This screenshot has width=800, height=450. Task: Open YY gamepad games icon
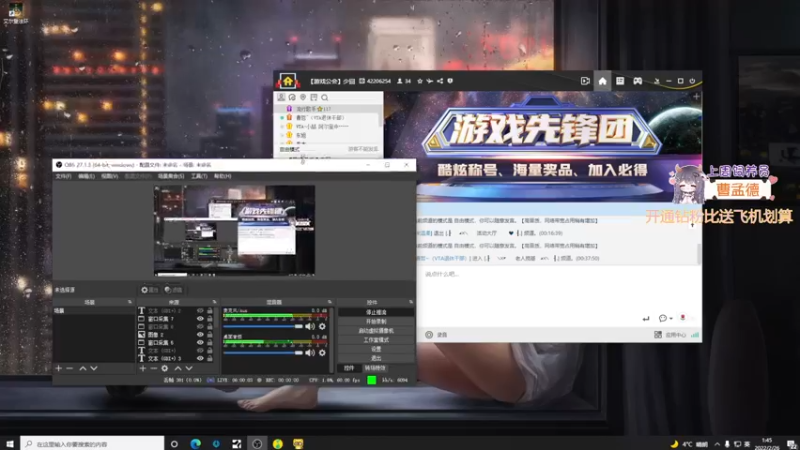(637, 81)
